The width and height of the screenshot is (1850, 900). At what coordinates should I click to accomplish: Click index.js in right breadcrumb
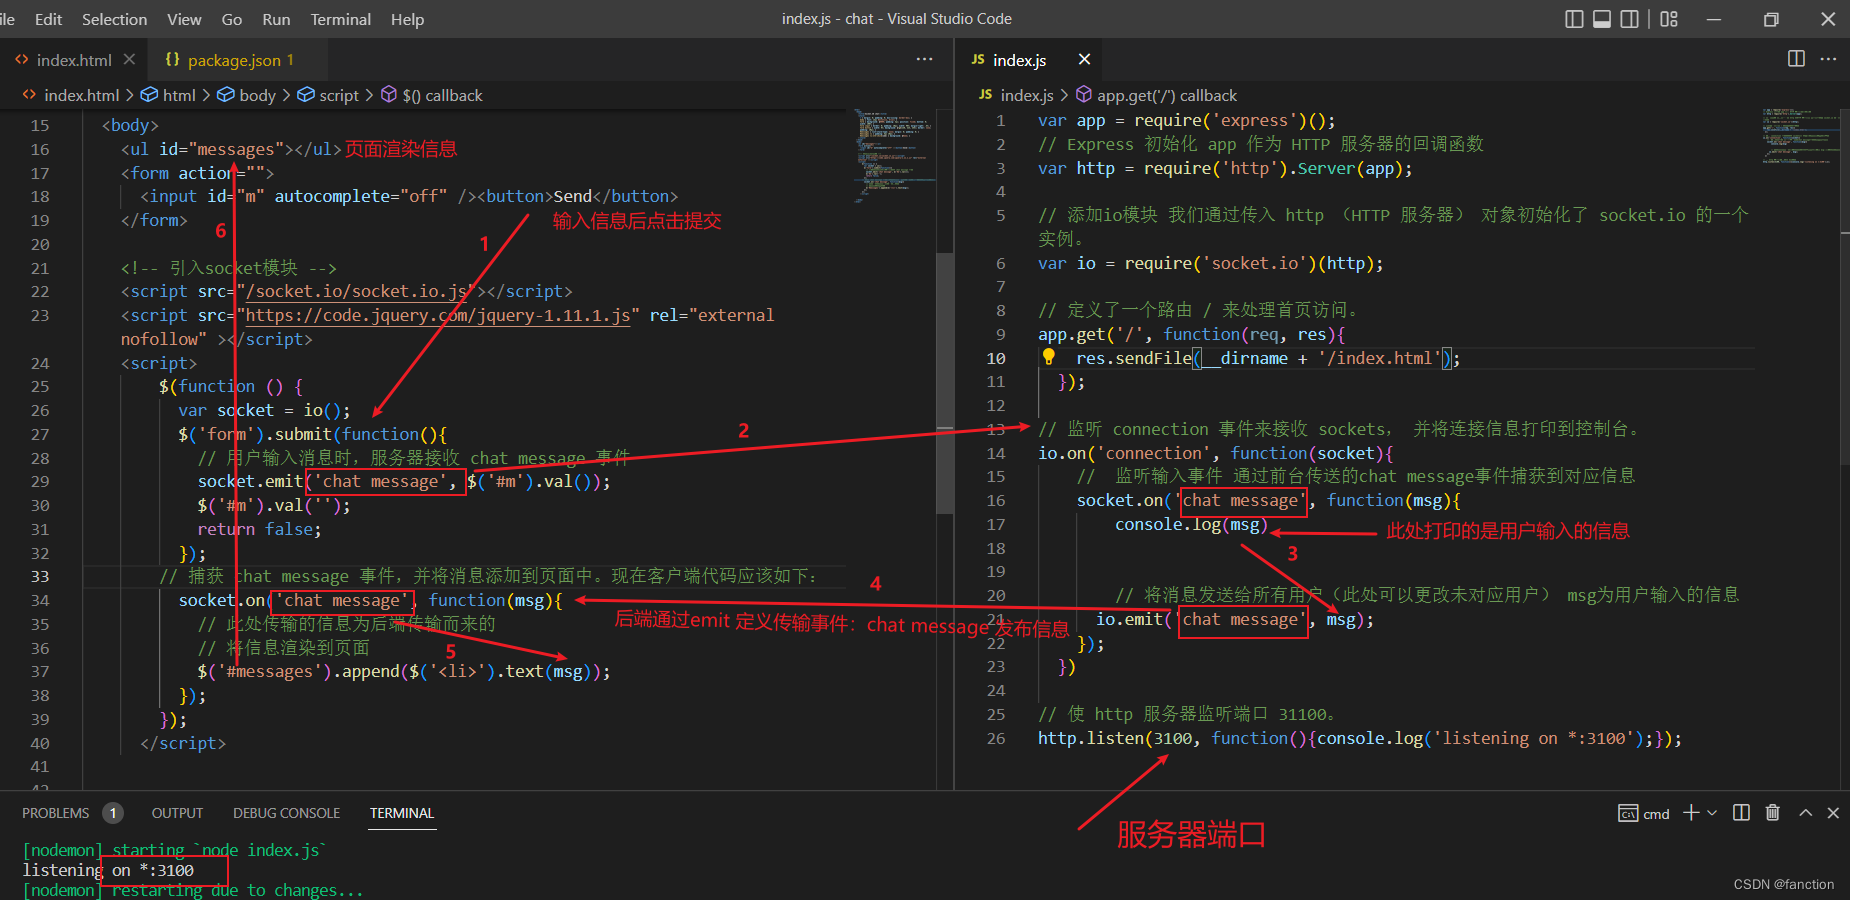(x=1027, y=95)
